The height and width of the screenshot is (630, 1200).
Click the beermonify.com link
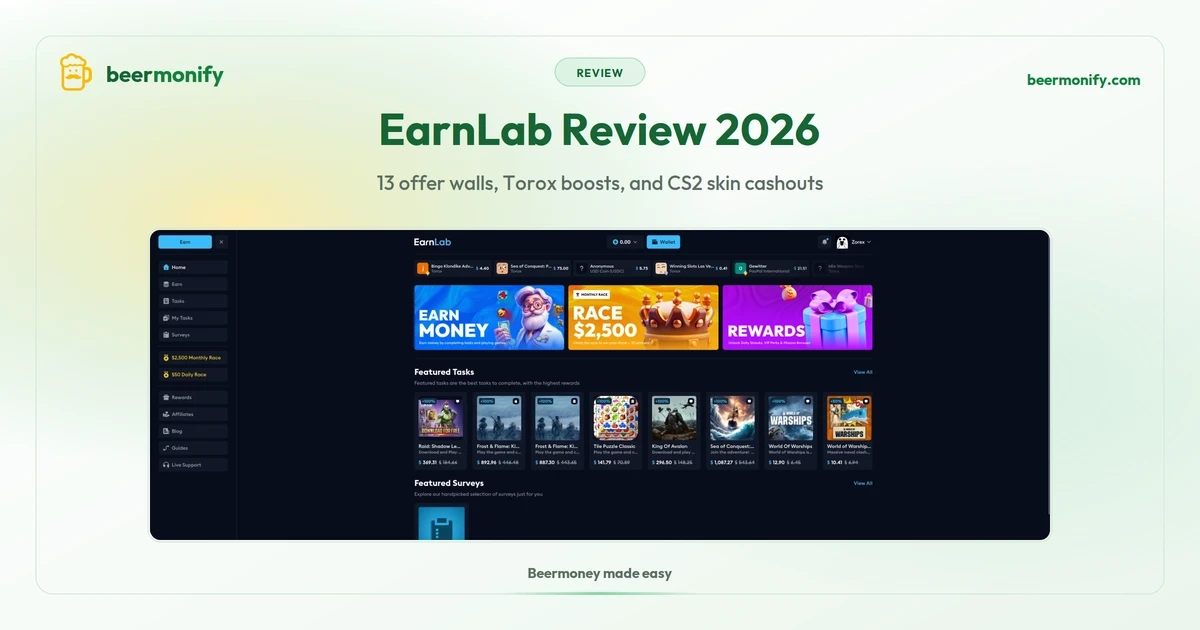pyautogui.click(x=1083, y=80)
